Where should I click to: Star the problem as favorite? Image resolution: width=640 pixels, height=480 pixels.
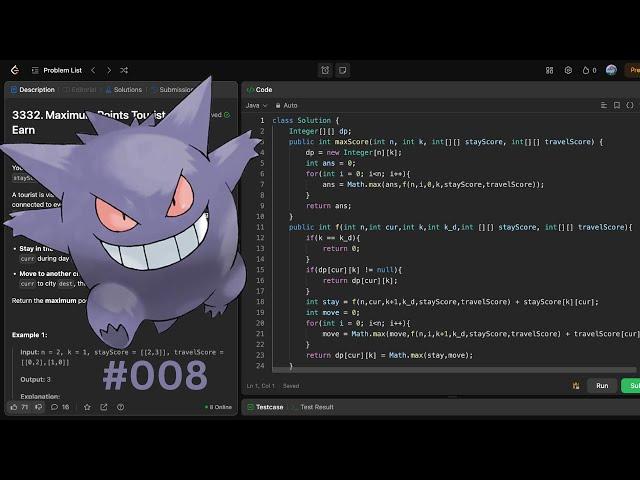(x=87, y=407)
